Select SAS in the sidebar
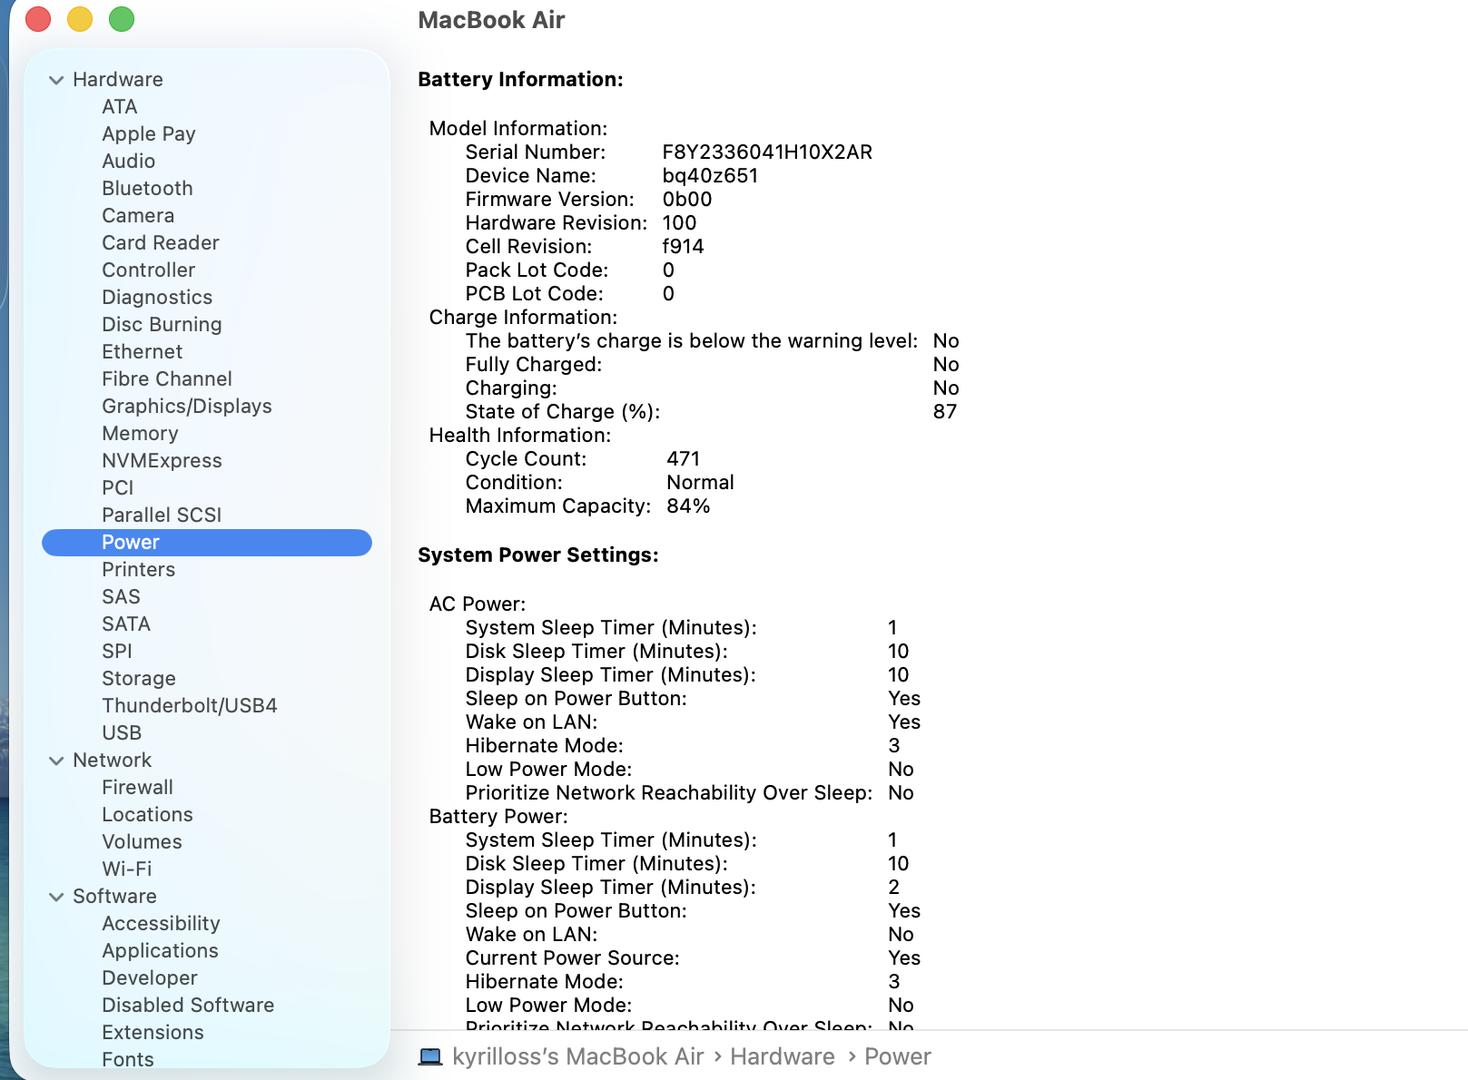 pos(121,597)
